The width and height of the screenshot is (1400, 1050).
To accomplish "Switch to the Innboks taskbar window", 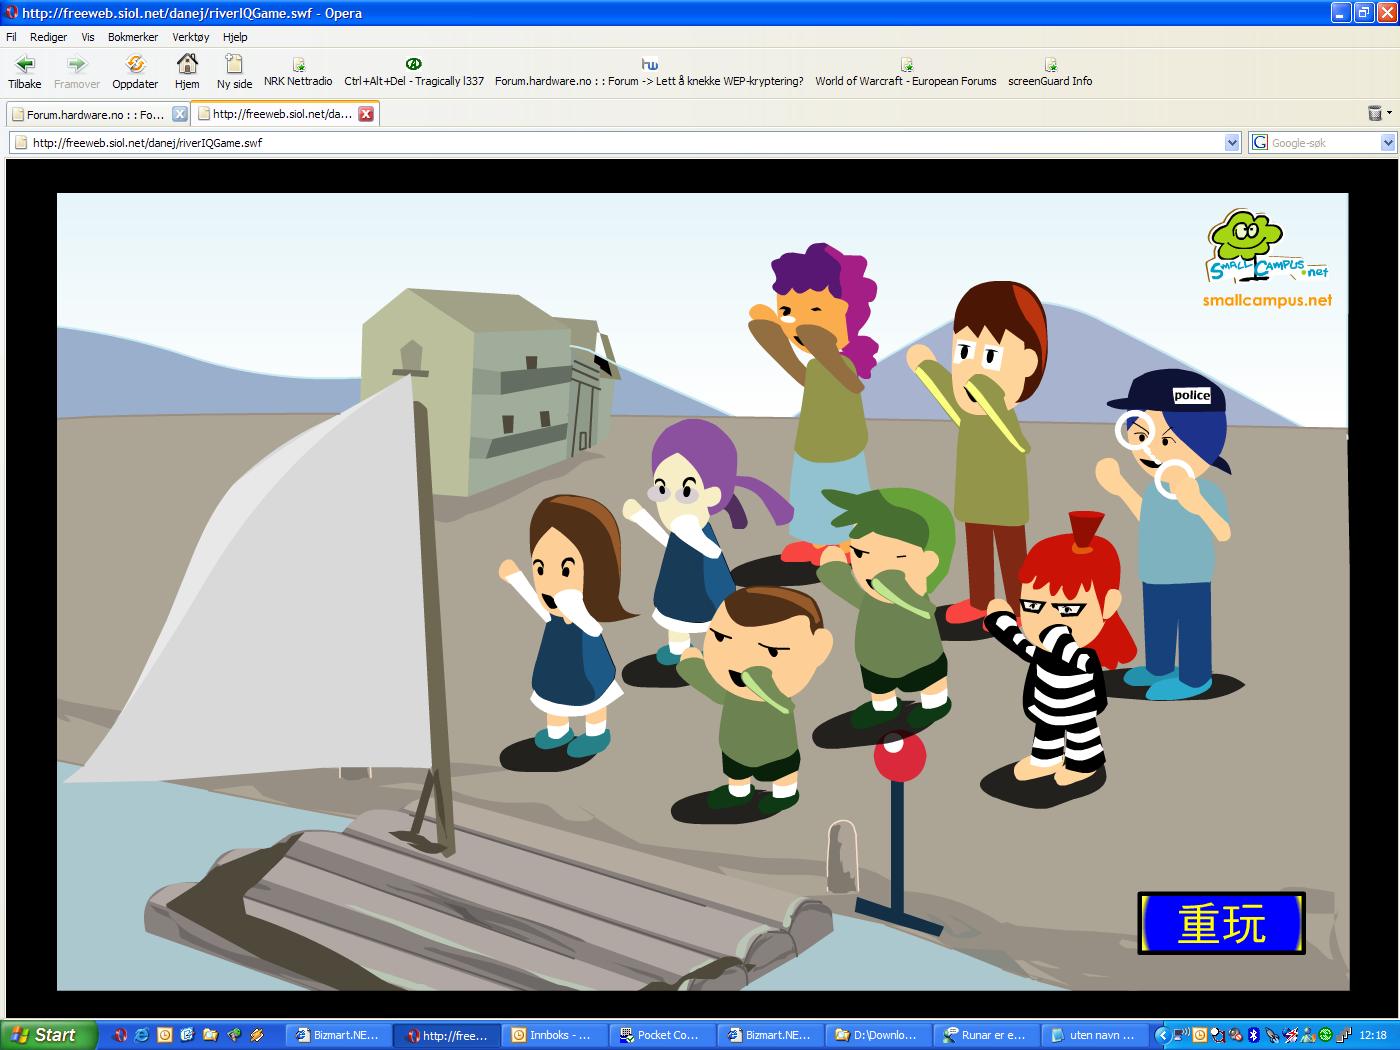I will tap(555, 1035).
